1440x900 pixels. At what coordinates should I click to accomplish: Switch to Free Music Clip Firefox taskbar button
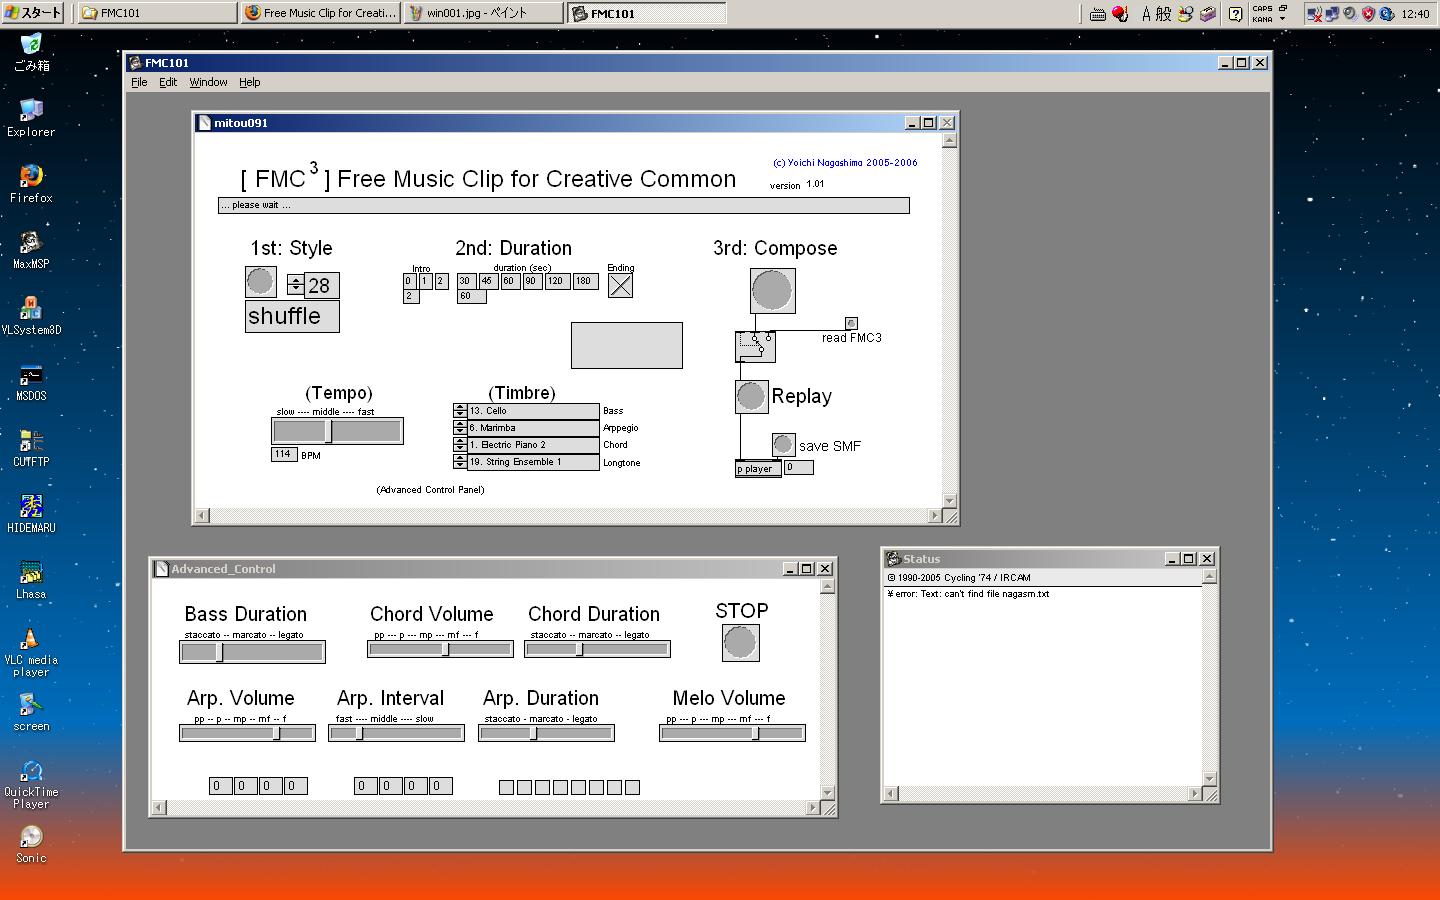(x=320, y=13)
